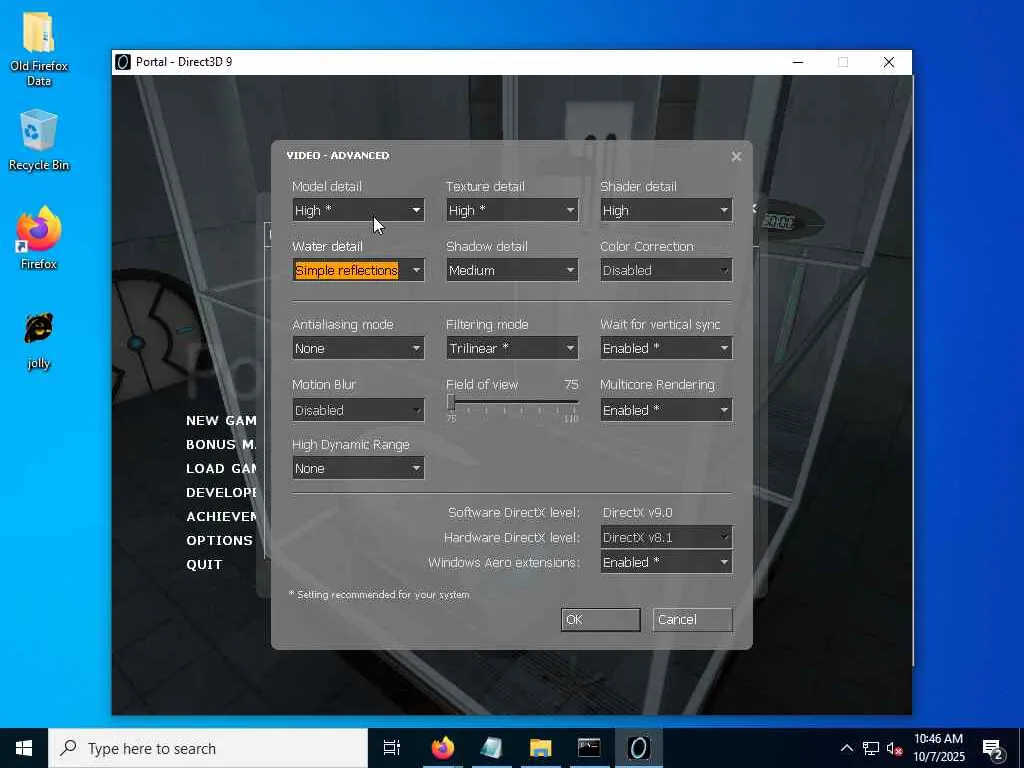The height and width of the screenshot is (768, 1024).
Task: Open the Hardware DirectX level dropdown
Action: click(666, 537)
